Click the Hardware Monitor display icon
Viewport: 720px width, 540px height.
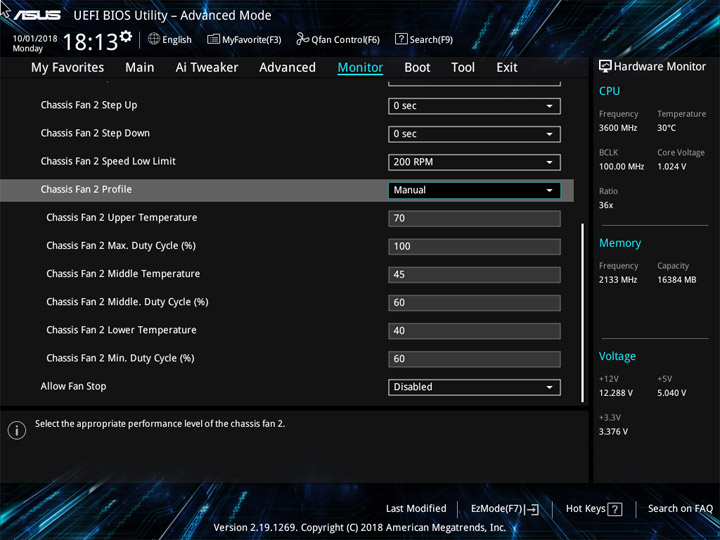[605, 67]
